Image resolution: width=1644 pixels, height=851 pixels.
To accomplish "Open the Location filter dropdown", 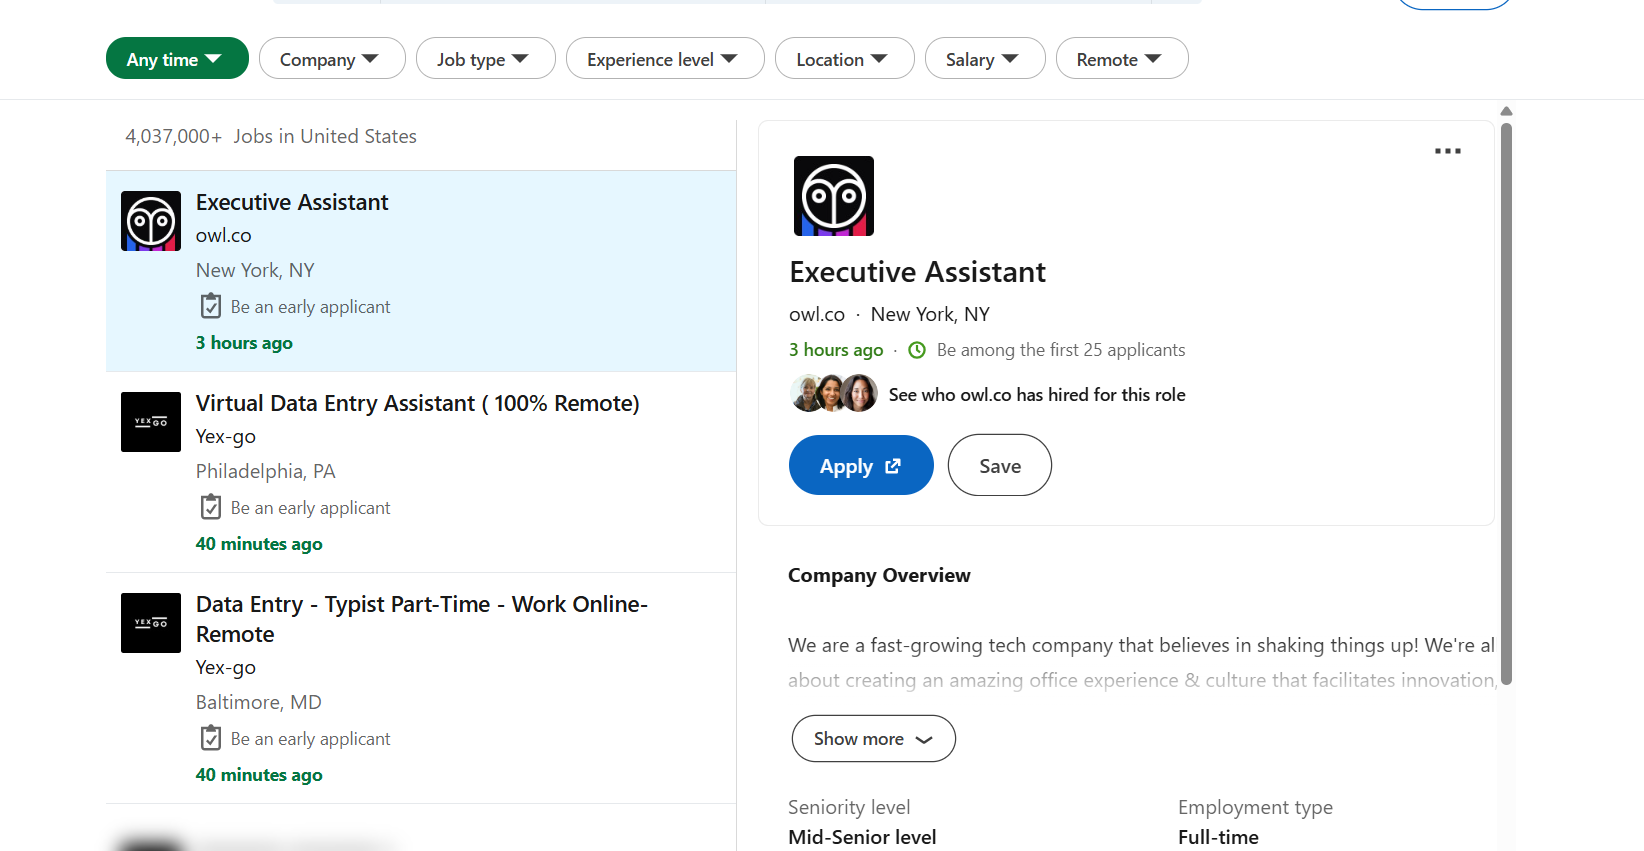I will coord(844,59).
